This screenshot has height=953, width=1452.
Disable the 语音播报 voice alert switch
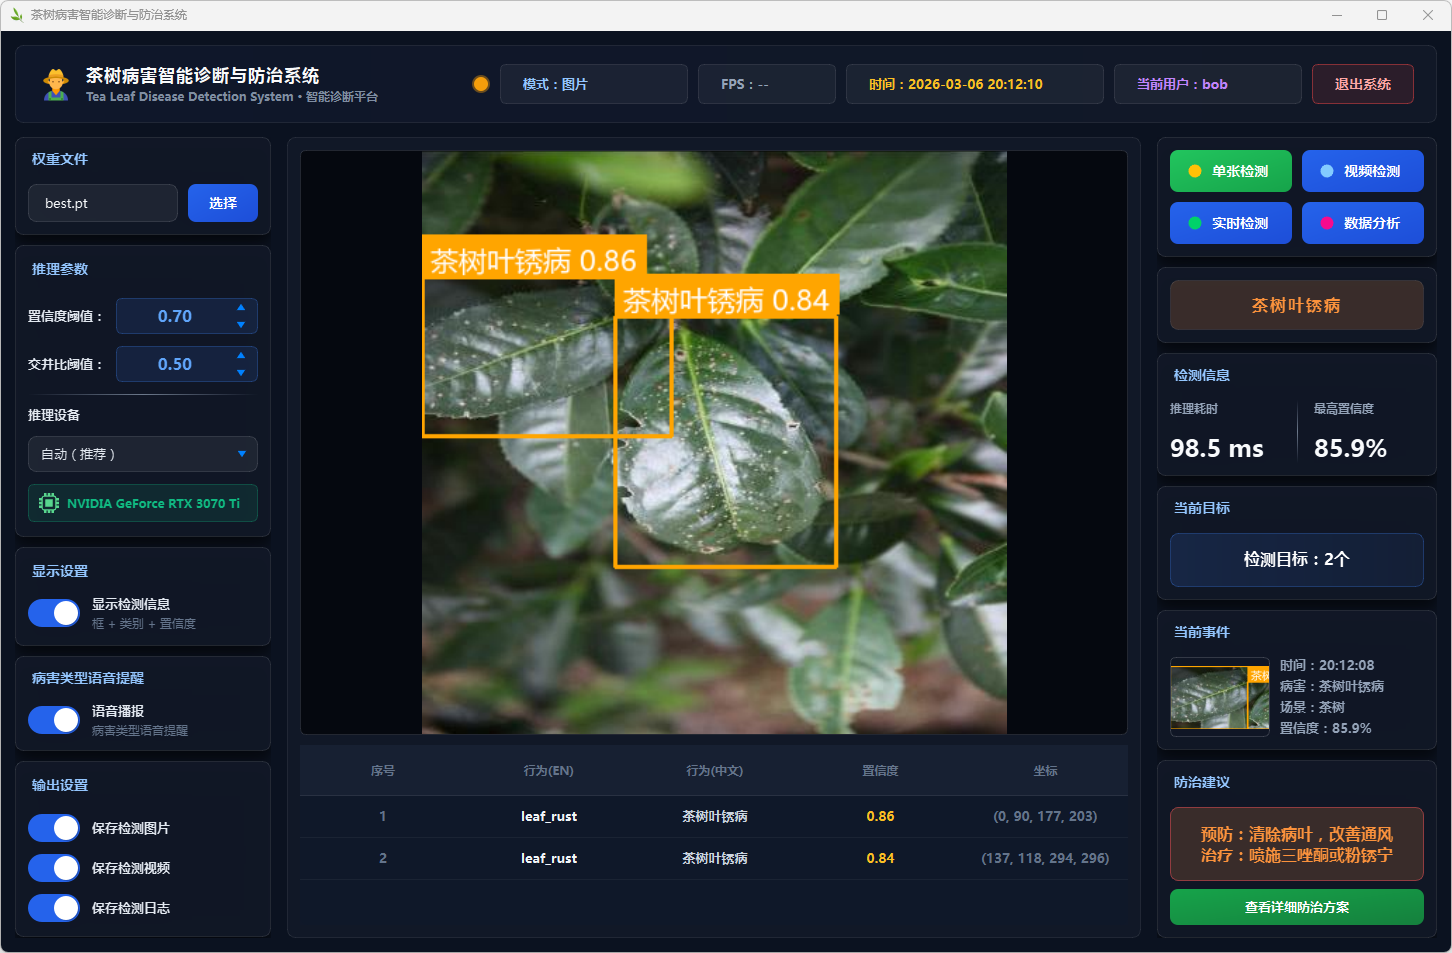pos(54,720)
